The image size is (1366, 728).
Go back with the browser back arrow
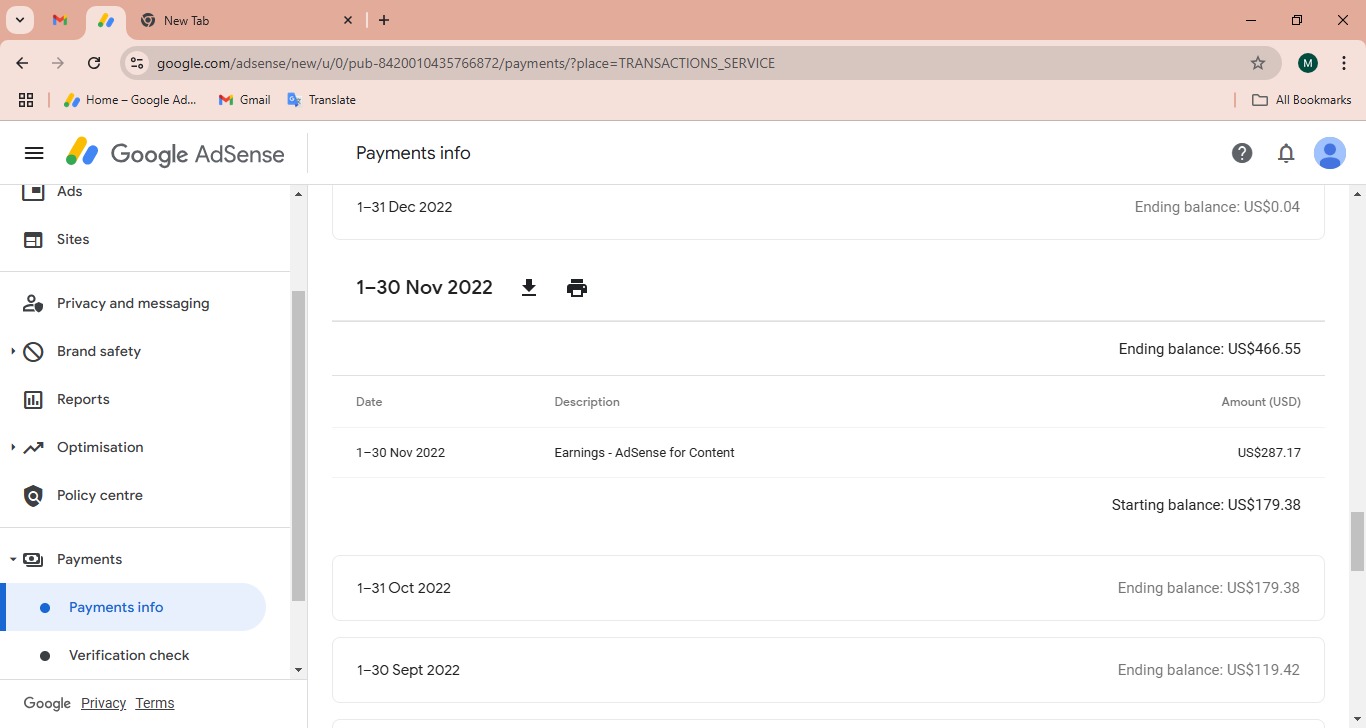point(22,63)
